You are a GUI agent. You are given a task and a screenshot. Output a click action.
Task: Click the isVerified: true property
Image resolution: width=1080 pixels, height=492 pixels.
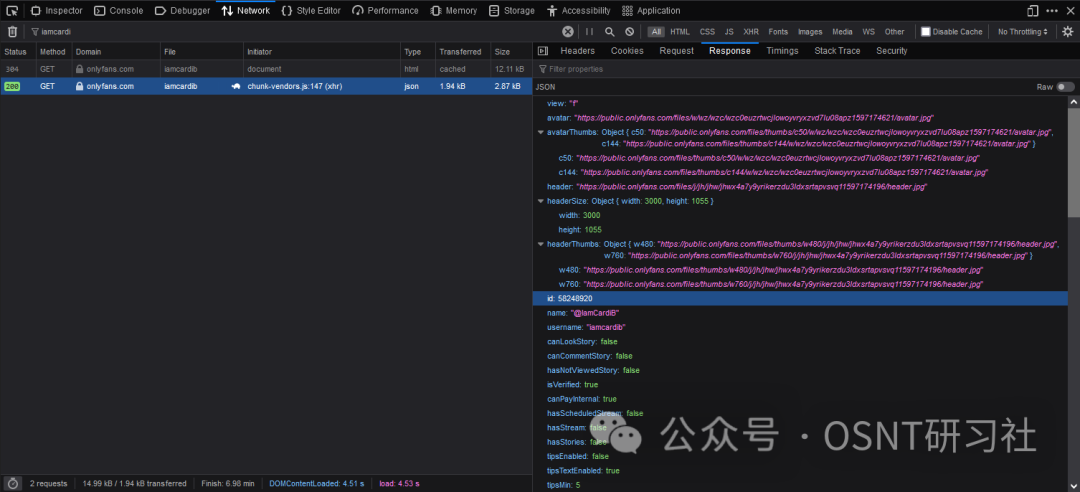pos(572,385)
